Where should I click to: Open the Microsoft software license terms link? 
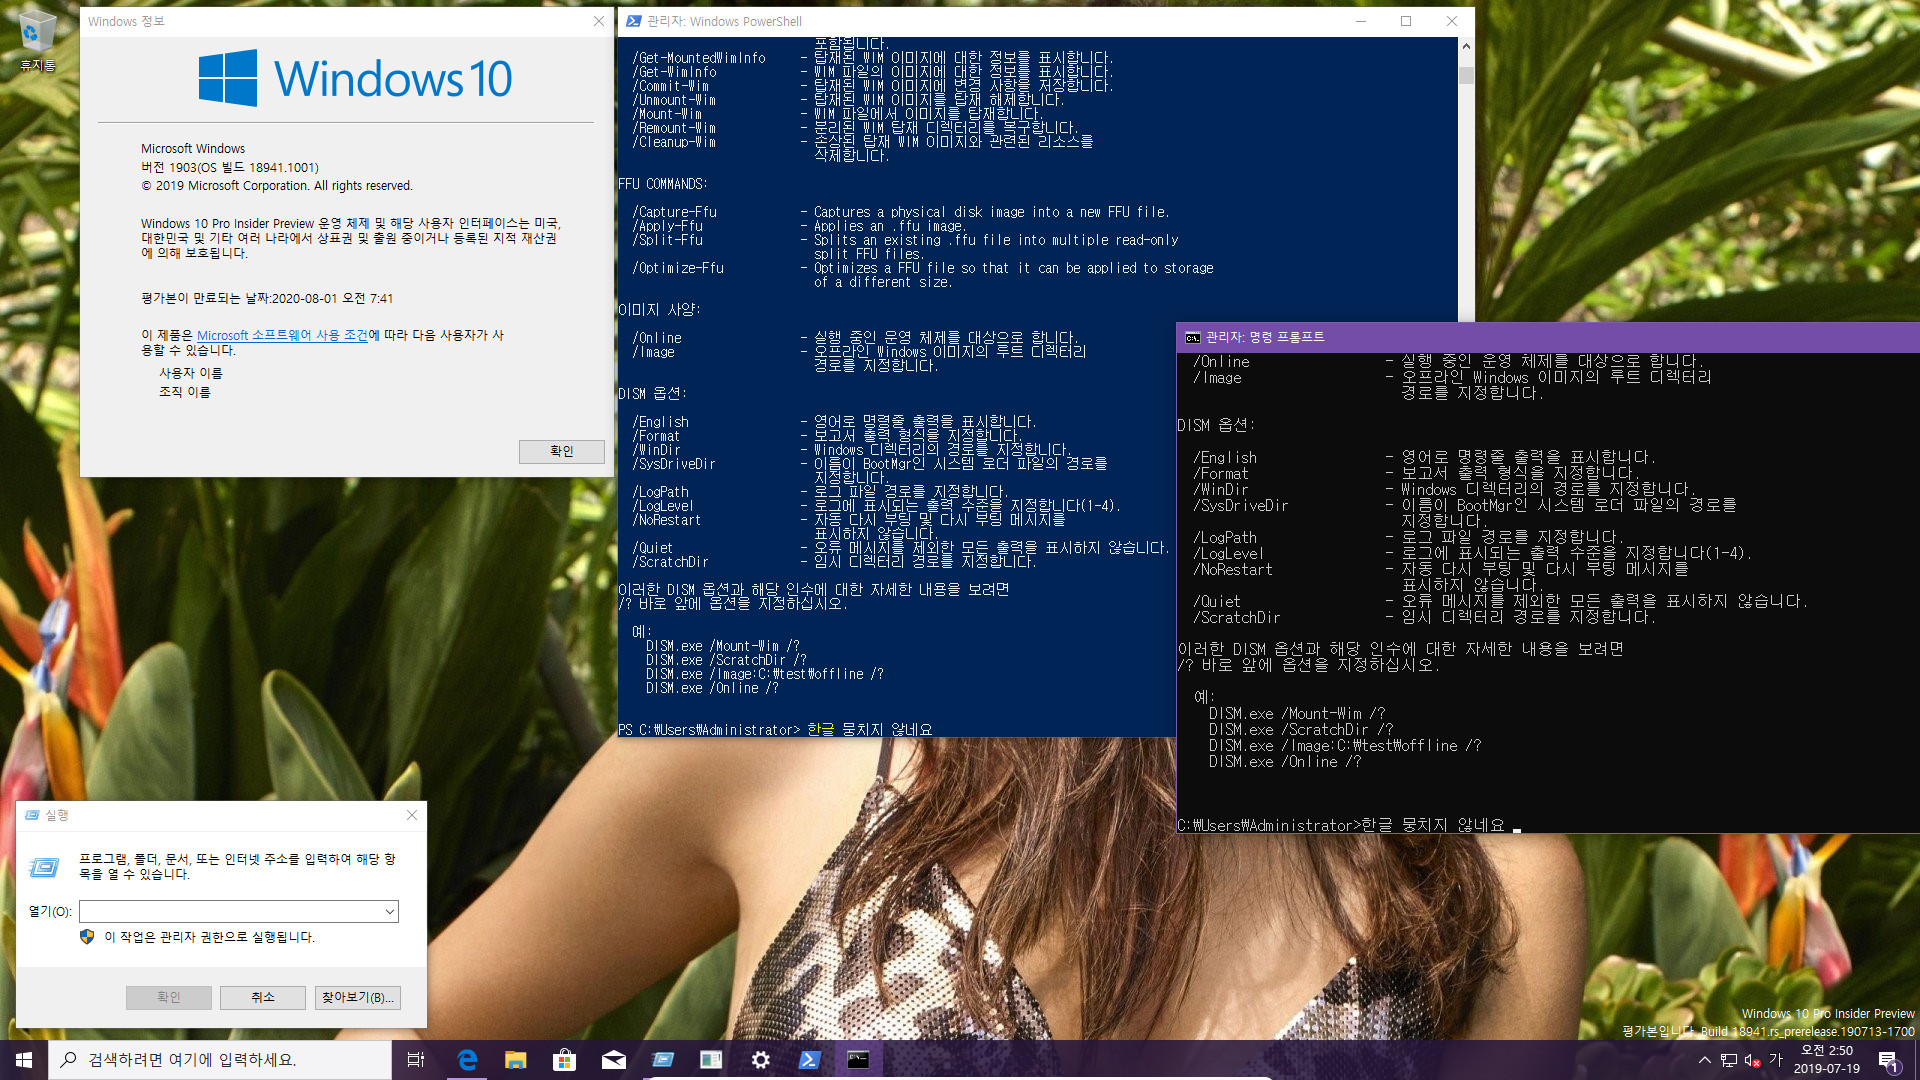click(282, 335)
